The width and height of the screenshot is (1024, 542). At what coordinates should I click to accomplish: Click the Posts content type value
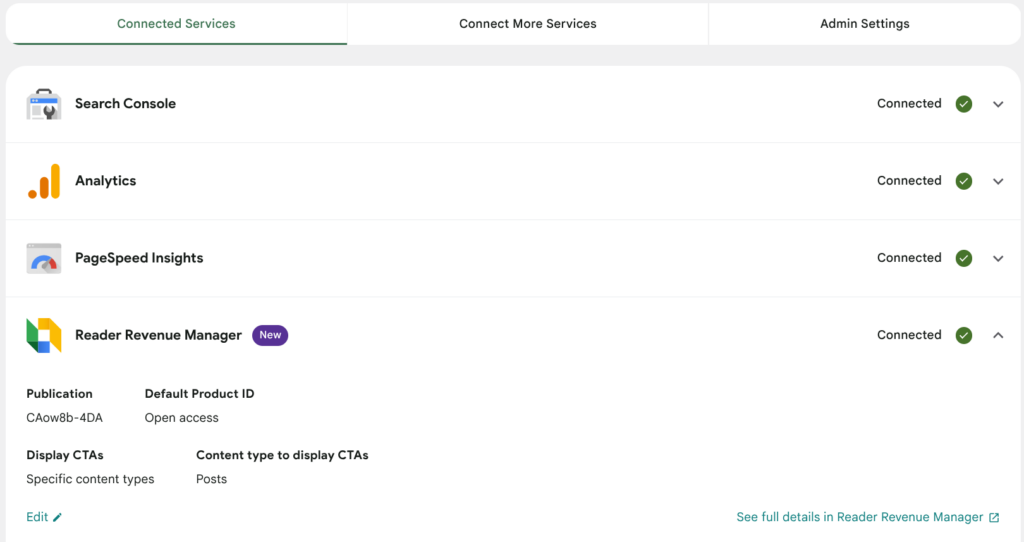click(x=212, y=479)
